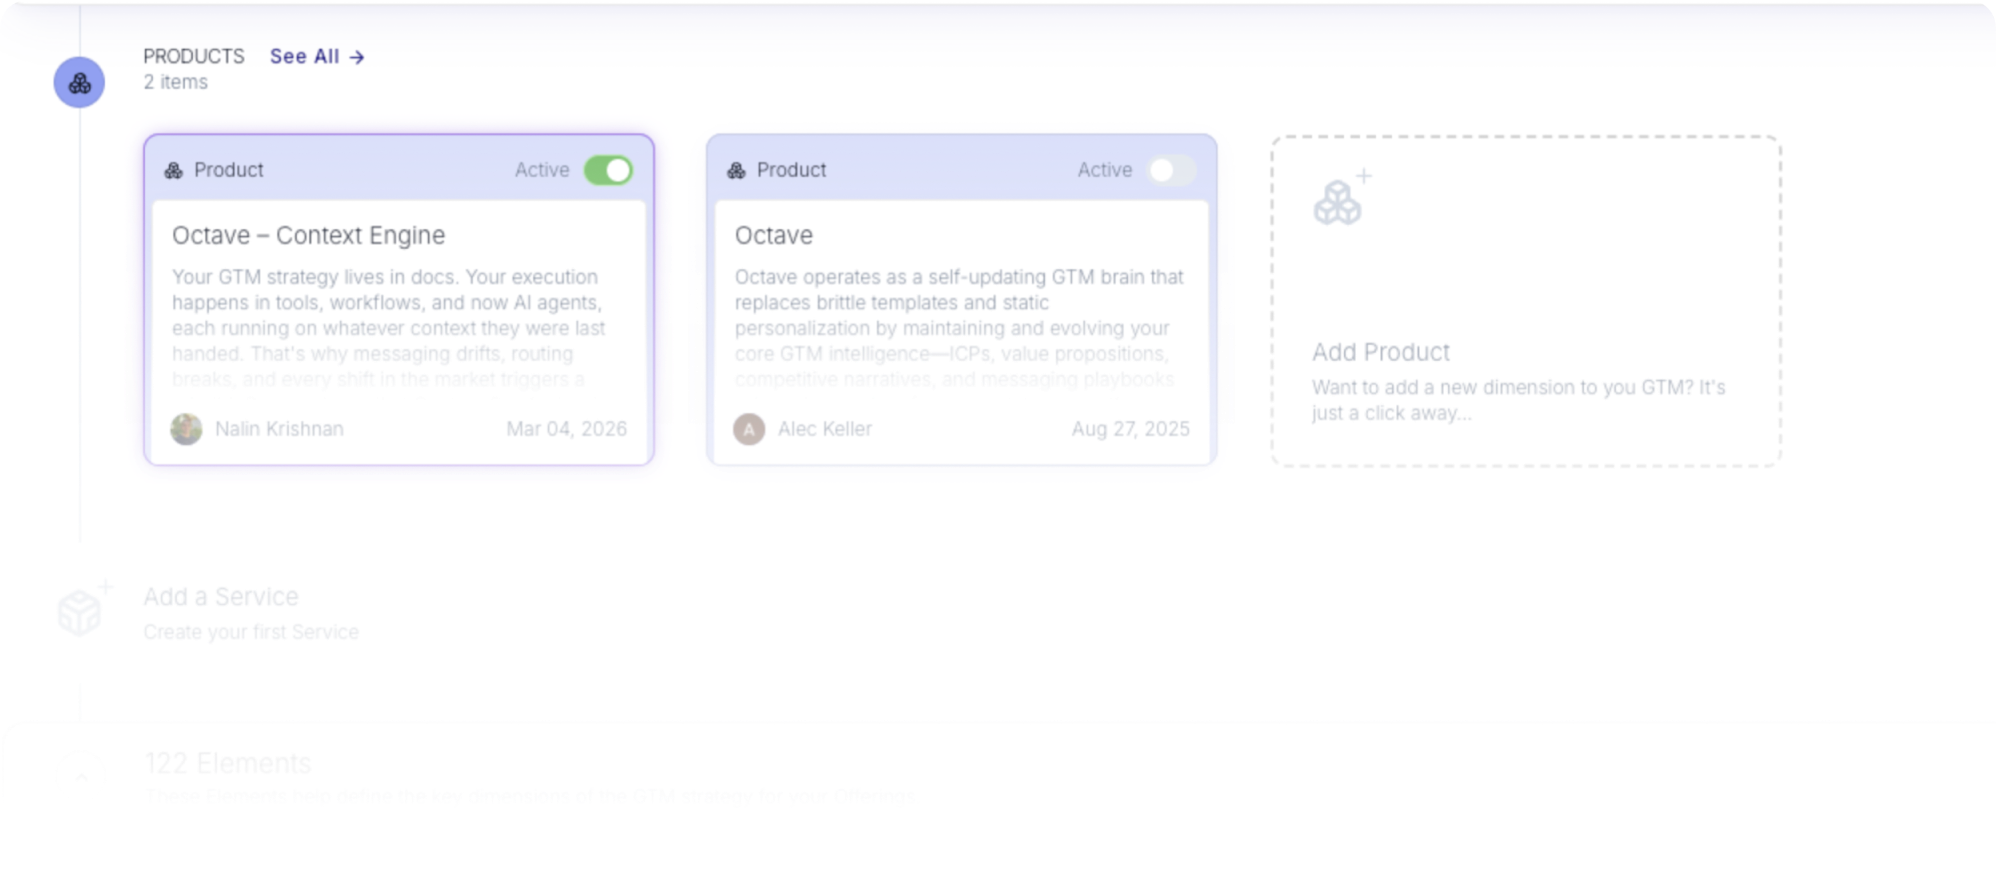Click the Add Product cubes icon
1996x880 pixels.
tap(1342, 198)
